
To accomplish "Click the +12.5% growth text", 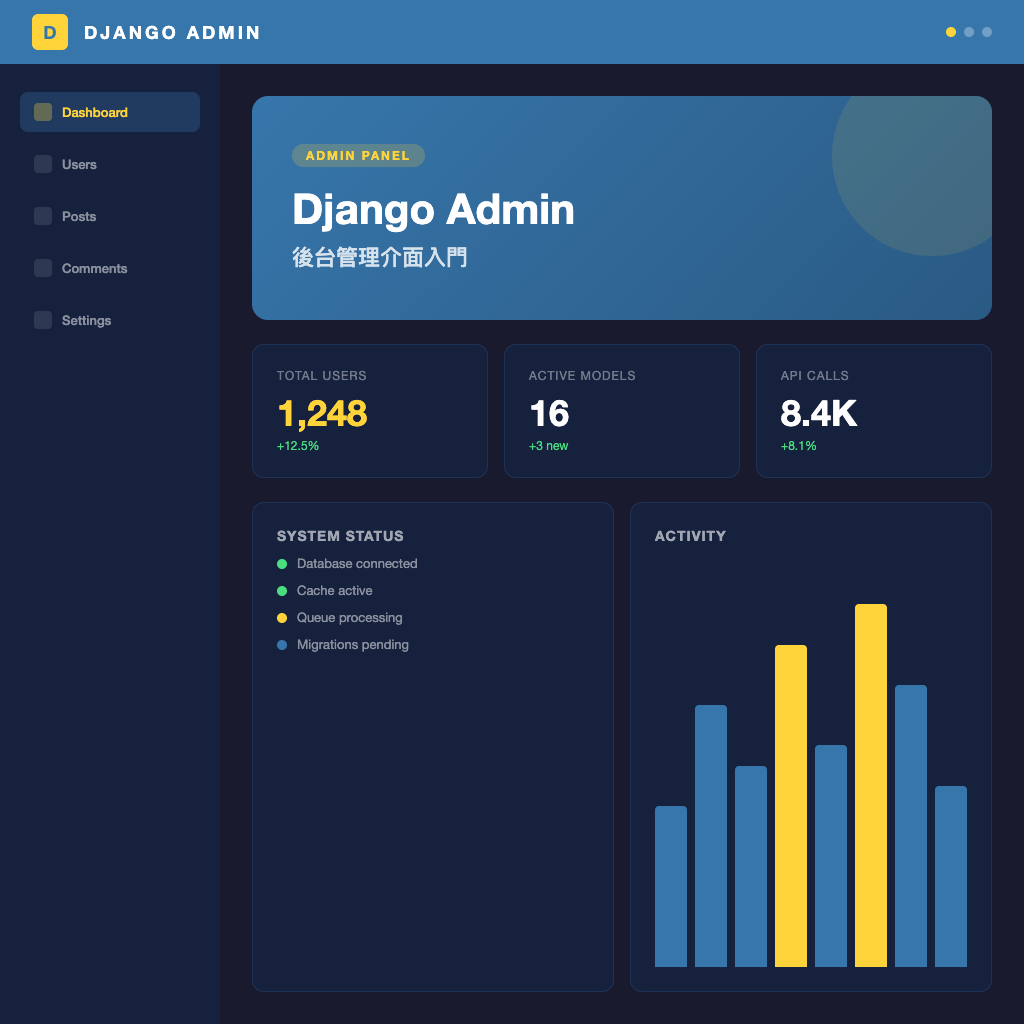I will [x=298, y=446].
